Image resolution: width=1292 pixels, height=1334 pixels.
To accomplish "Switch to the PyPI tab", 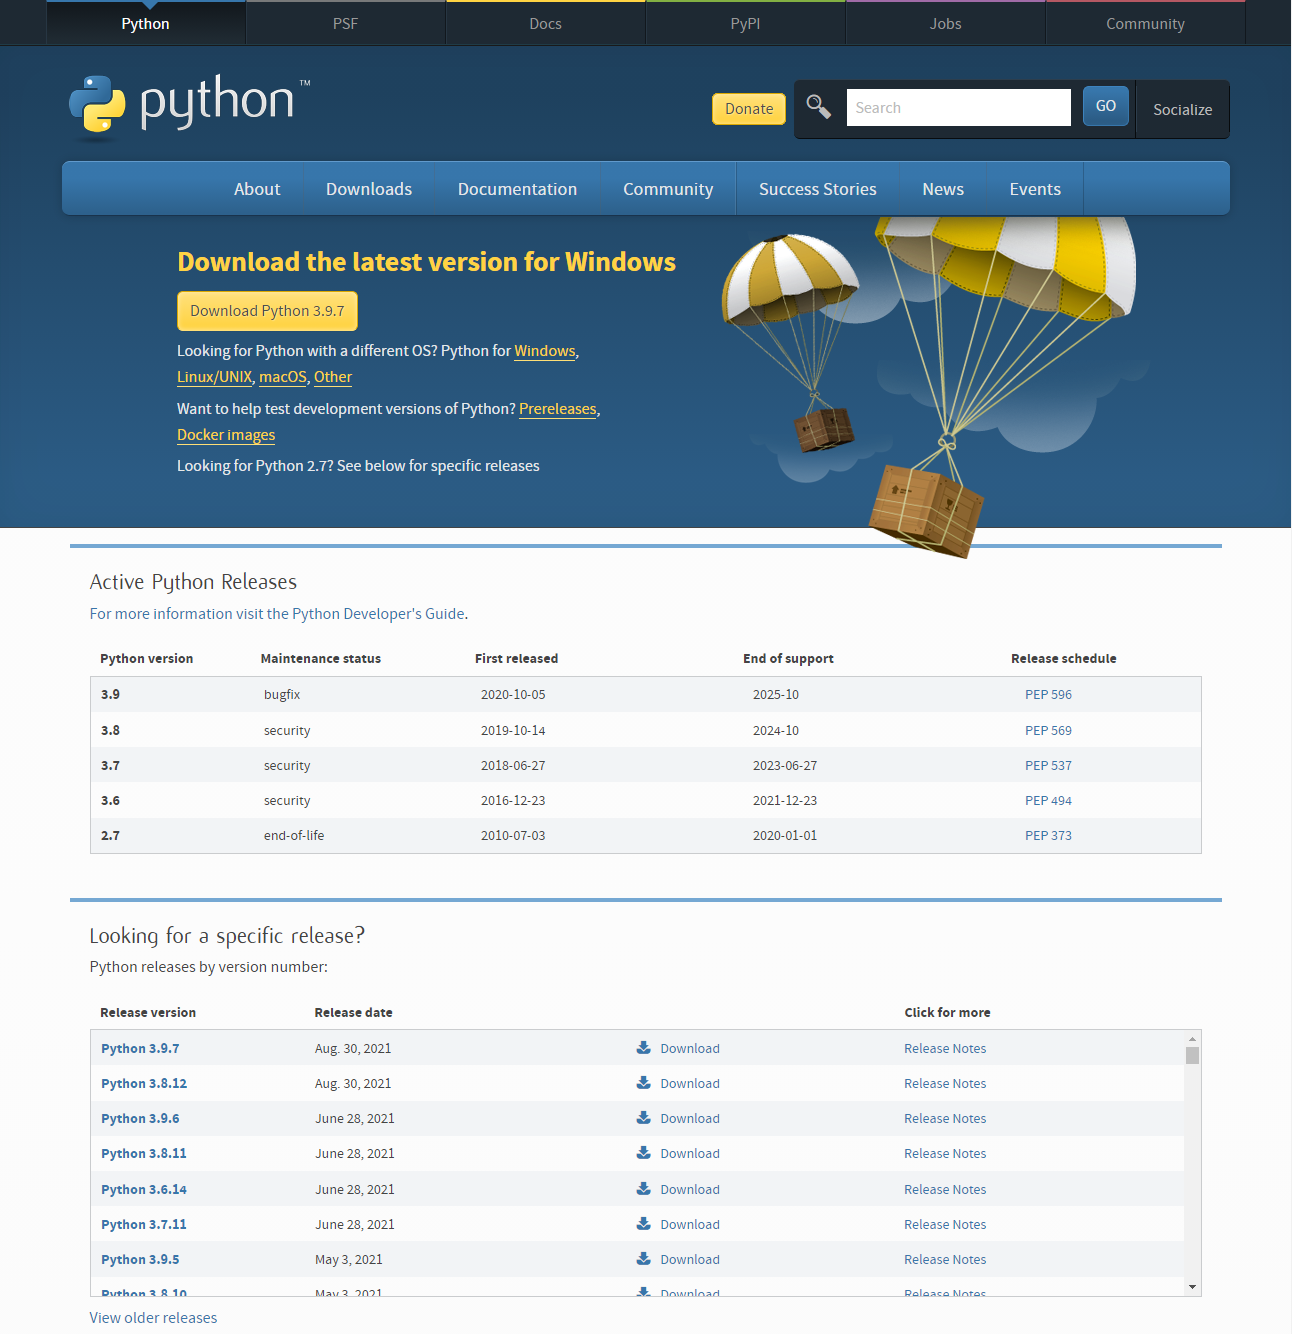I will click(x=745, y=22).
